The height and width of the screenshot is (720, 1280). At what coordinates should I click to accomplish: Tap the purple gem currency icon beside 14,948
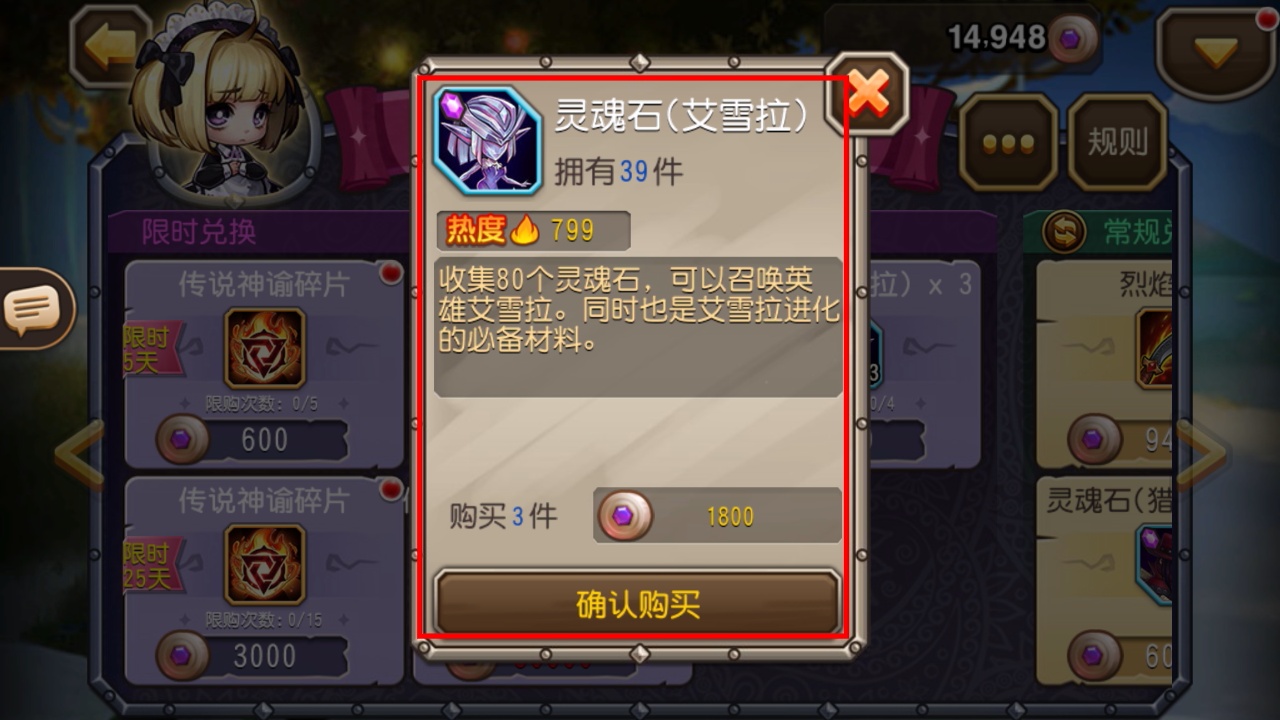[x=1072, y=39]
